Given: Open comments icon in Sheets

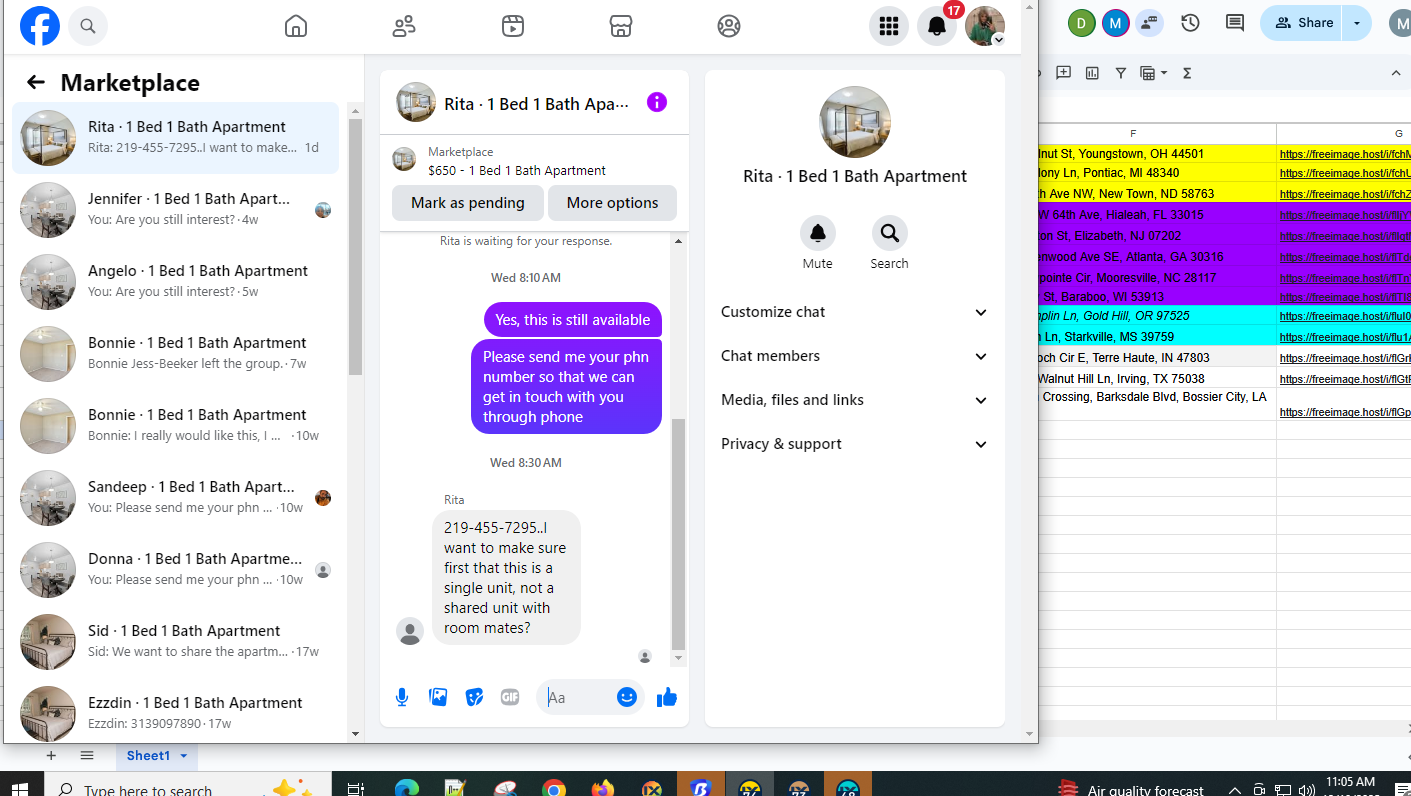Looking at the screenshot, I should click(x=1235, y=23).
